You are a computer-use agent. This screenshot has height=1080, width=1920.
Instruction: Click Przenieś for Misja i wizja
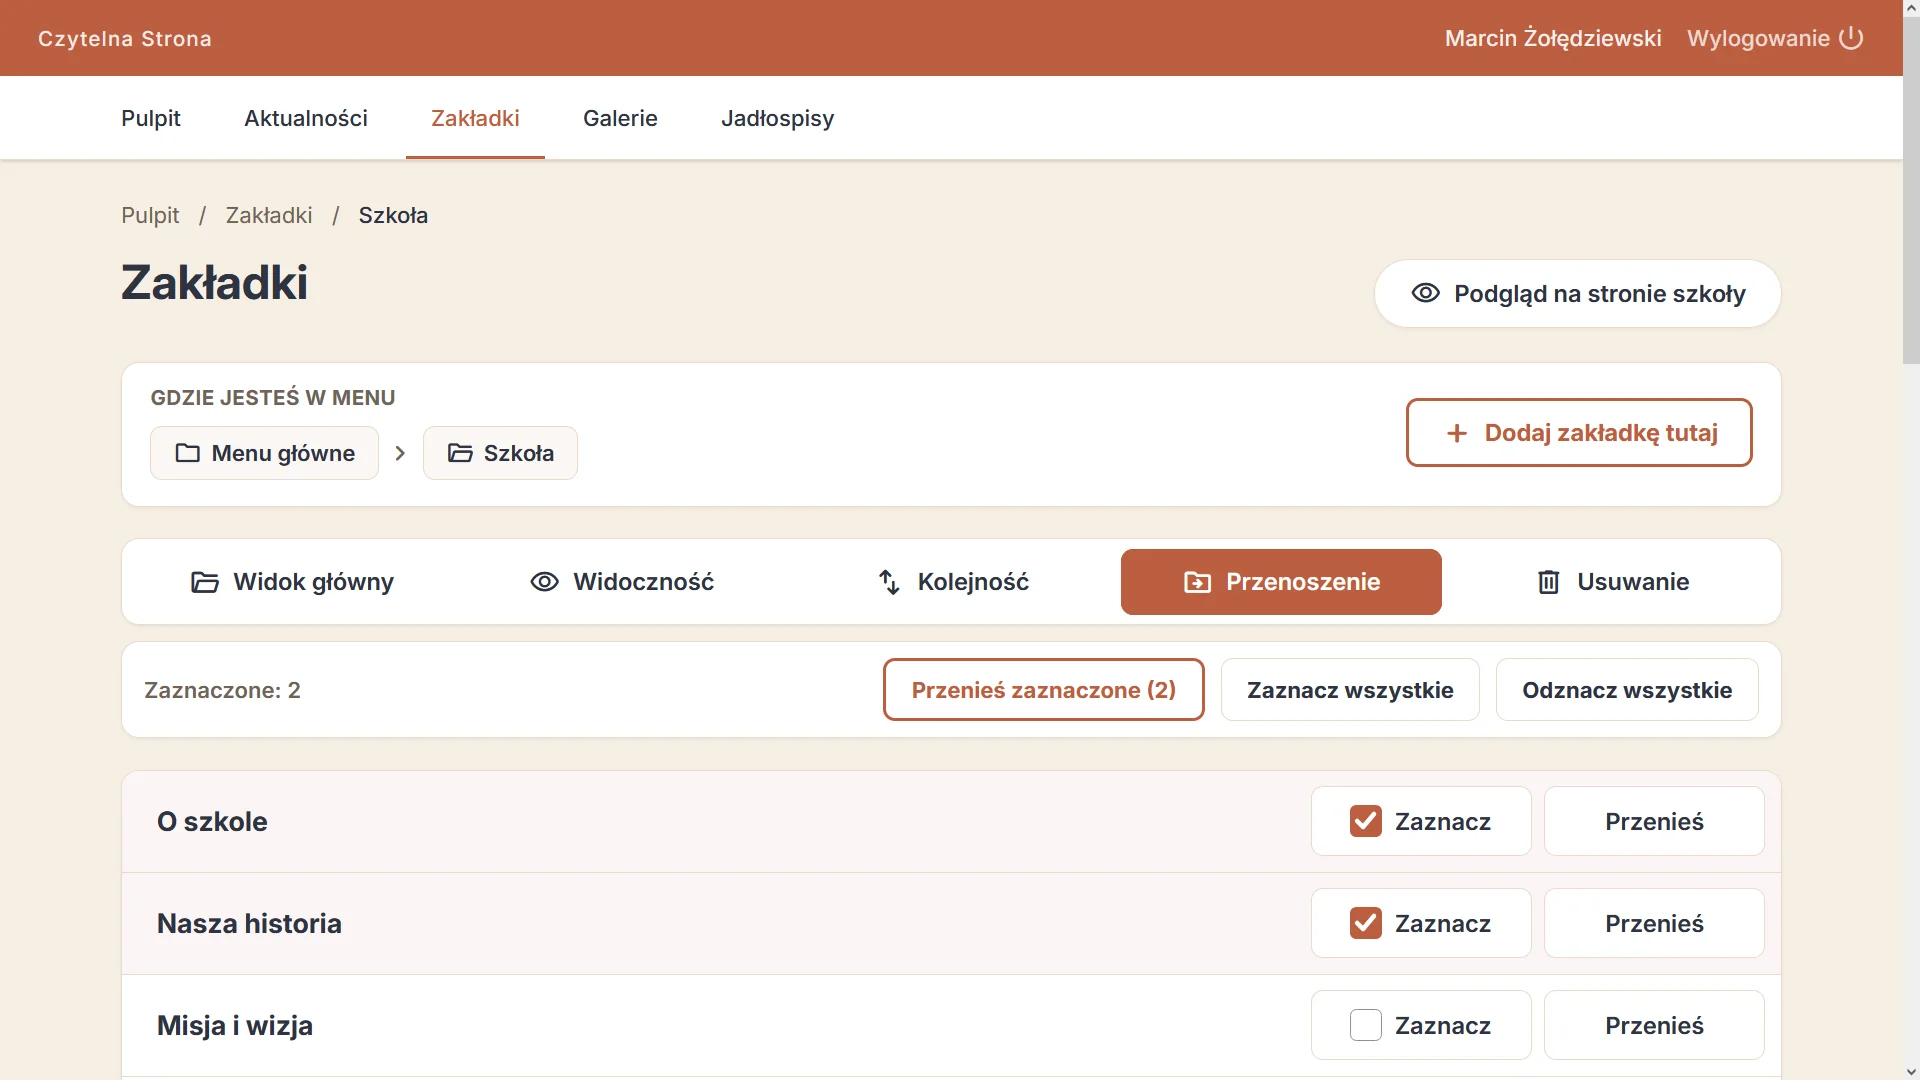(1654, 1025)
